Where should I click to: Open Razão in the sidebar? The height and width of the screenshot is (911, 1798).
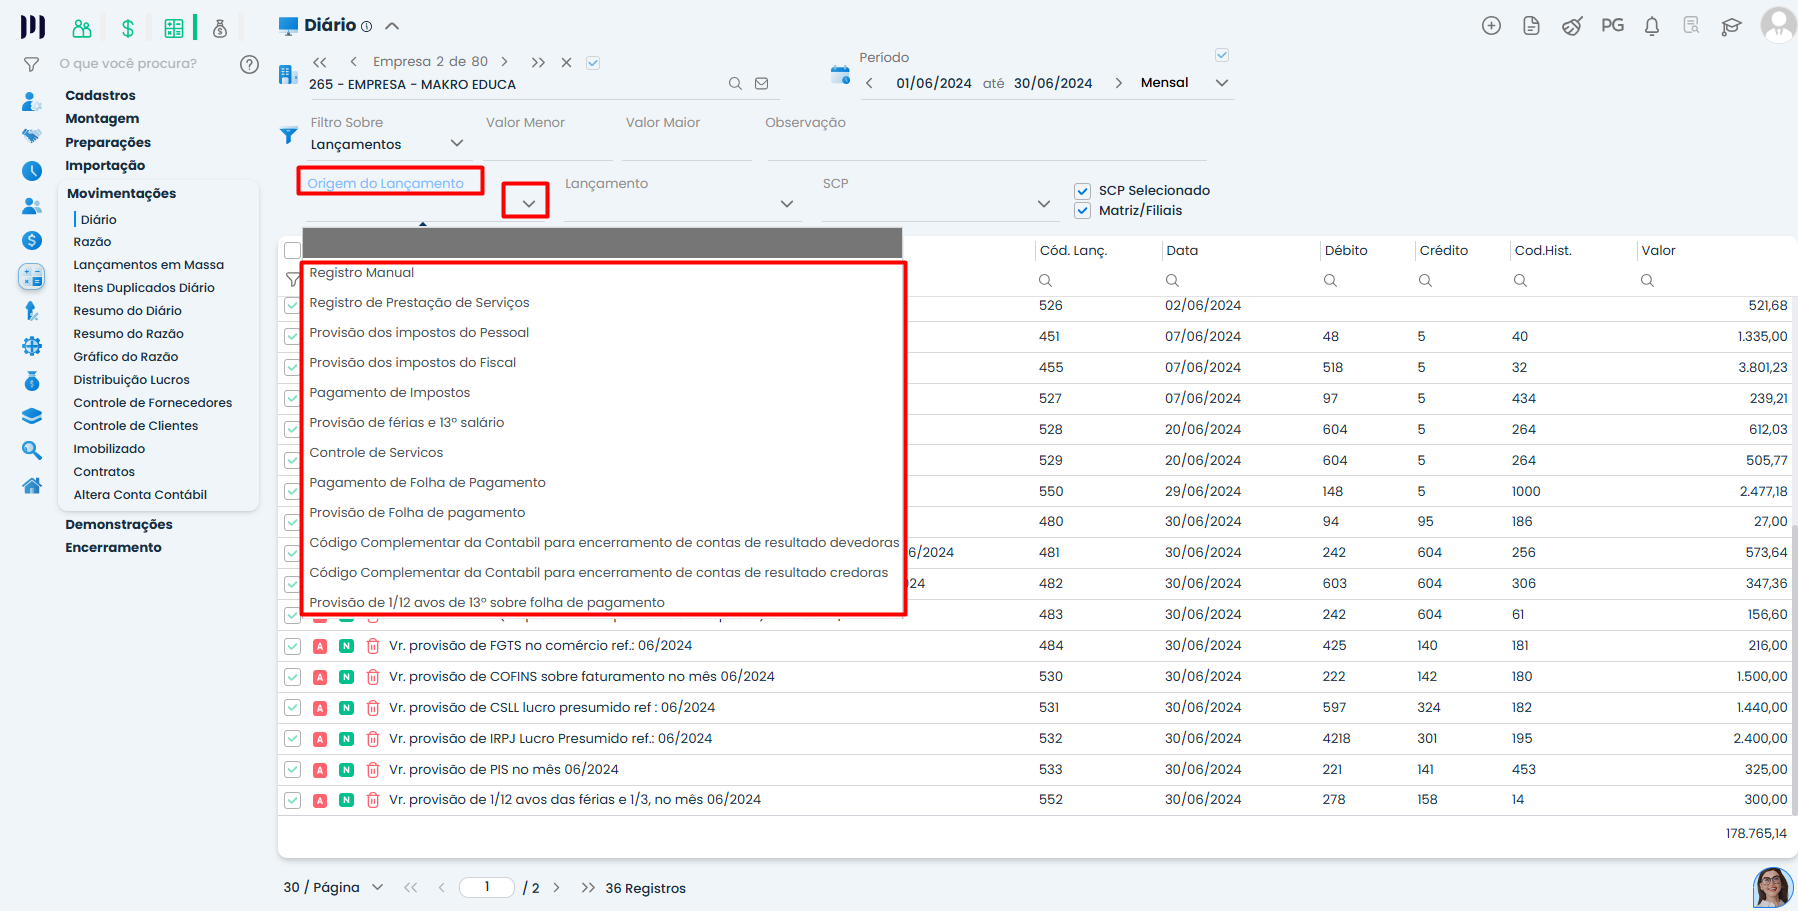point(92,242)
